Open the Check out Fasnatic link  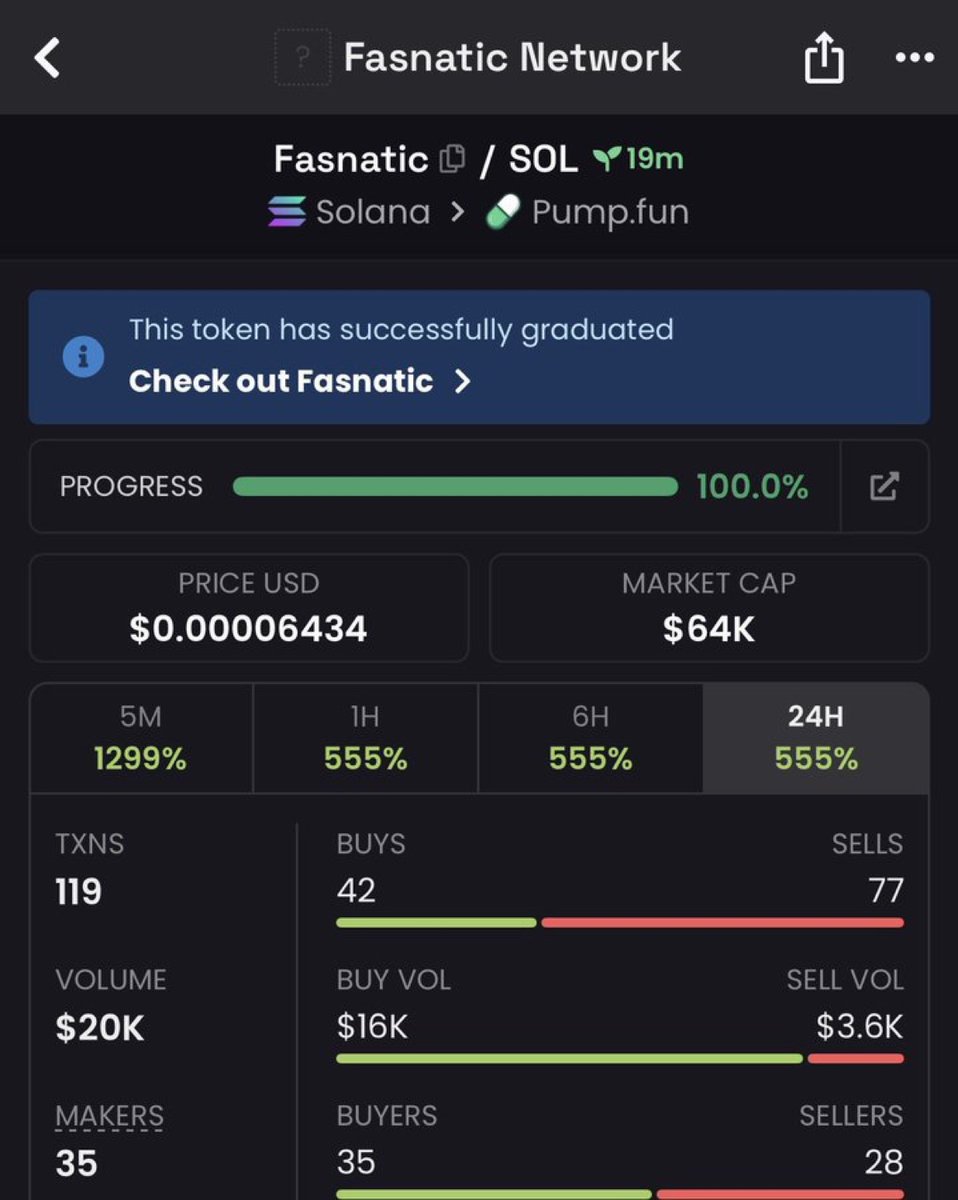click(281, 381)
